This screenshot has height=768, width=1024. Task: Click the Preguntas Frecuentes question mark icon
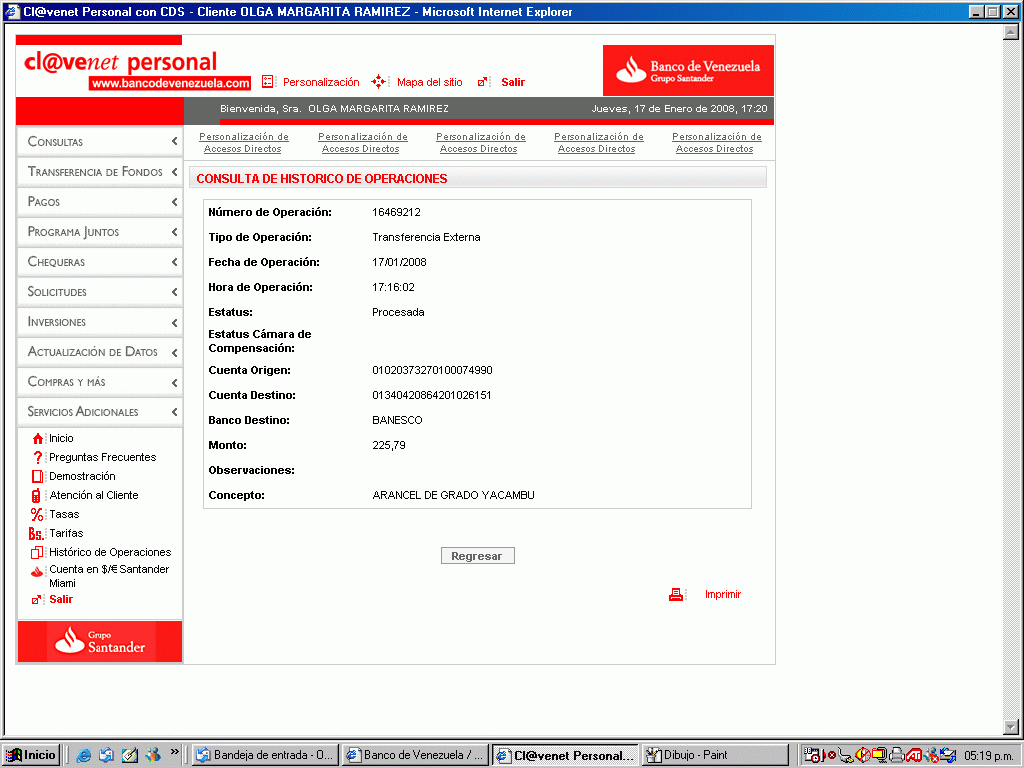click(38, 457)
